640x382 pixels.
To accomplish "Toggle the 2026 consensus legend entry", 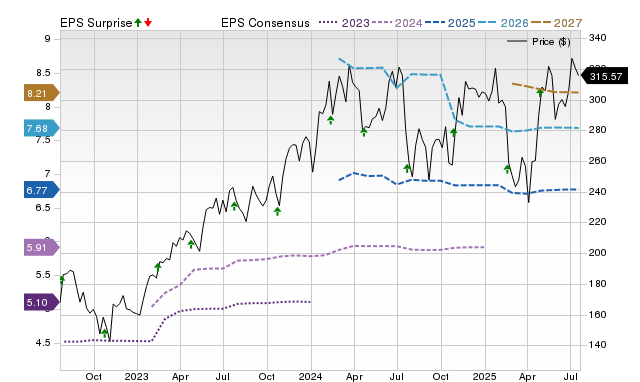I will (503, 23).
